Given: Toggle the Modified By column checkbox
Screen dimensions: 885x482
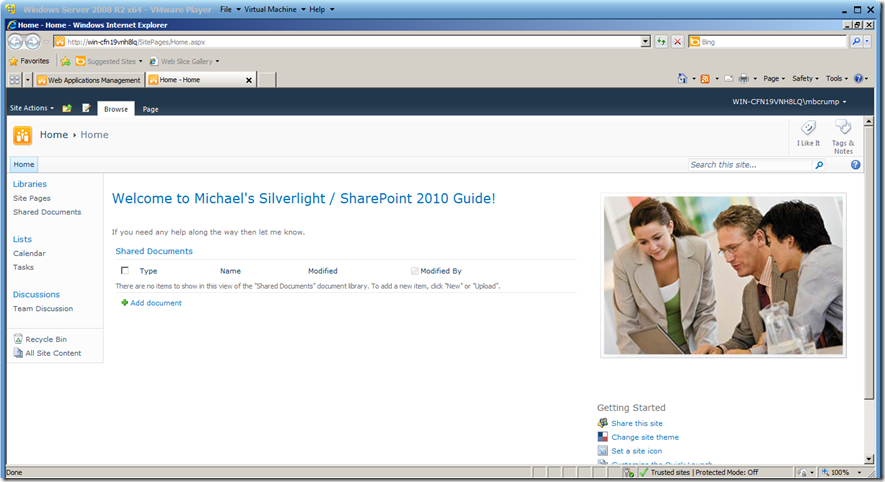Looking at the screenshot, I should [415, 271].
